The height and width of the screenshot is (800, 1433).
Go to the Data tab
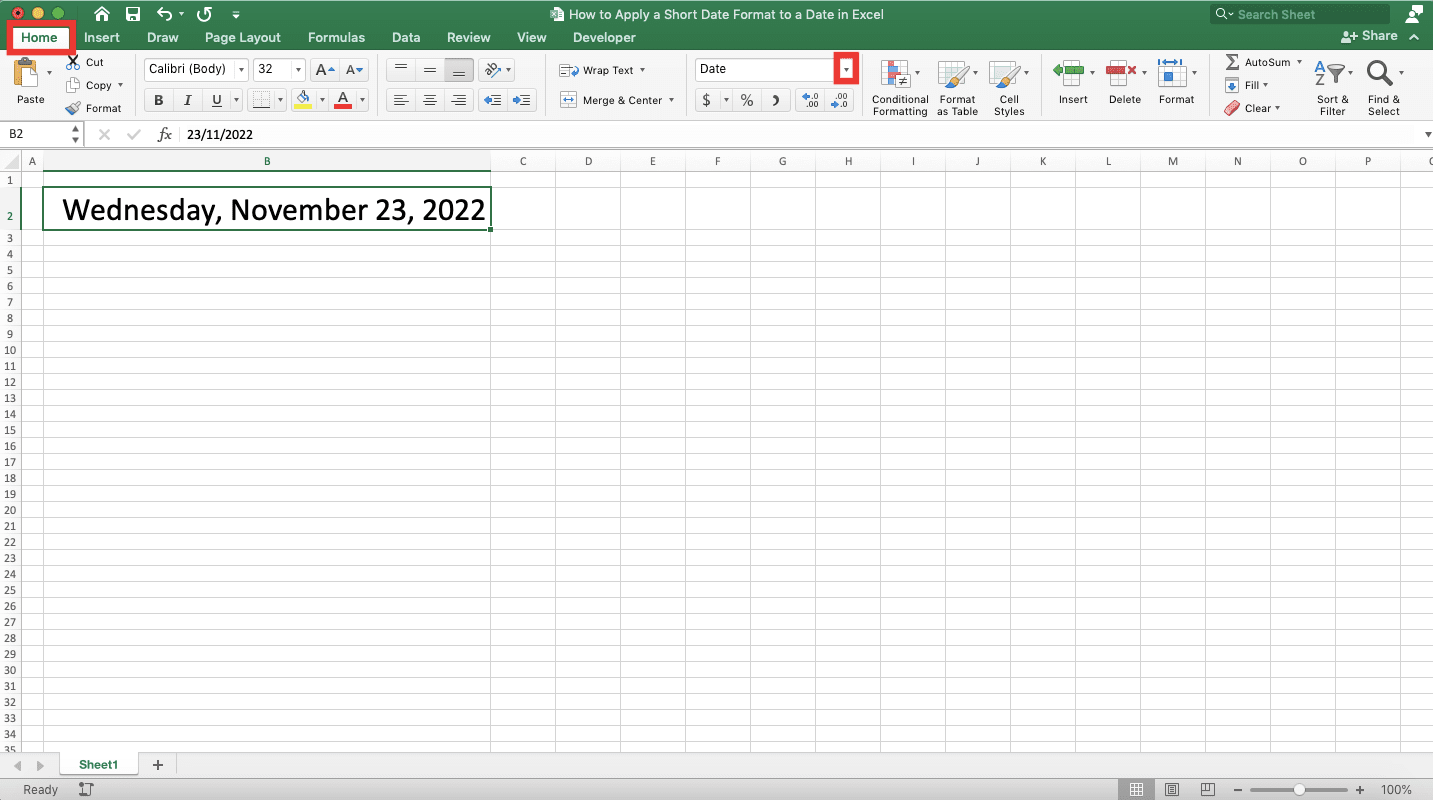(x=406, y=37)
